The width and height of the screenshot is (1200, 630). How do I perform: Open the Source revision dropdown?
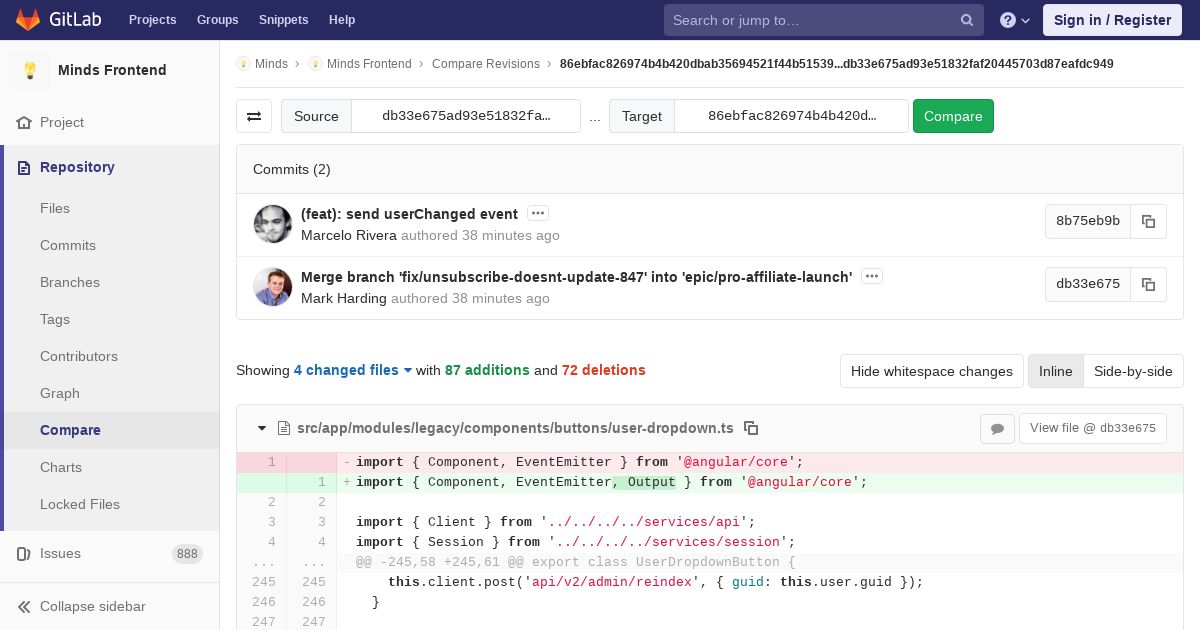click(465, 116)
